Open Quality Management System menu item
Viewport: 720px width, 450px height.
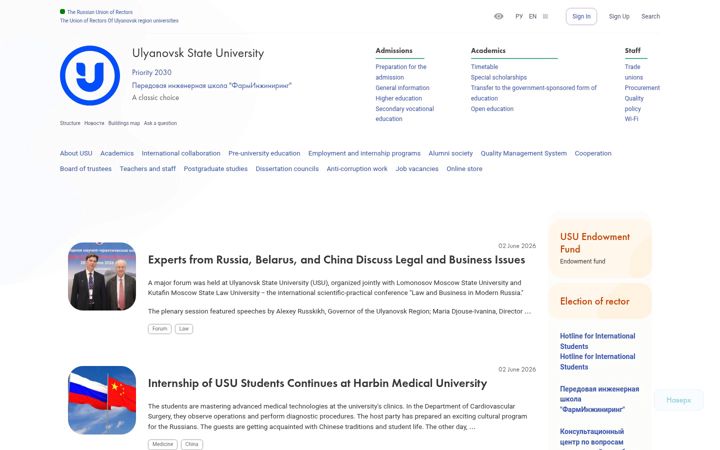pos(523,153)
